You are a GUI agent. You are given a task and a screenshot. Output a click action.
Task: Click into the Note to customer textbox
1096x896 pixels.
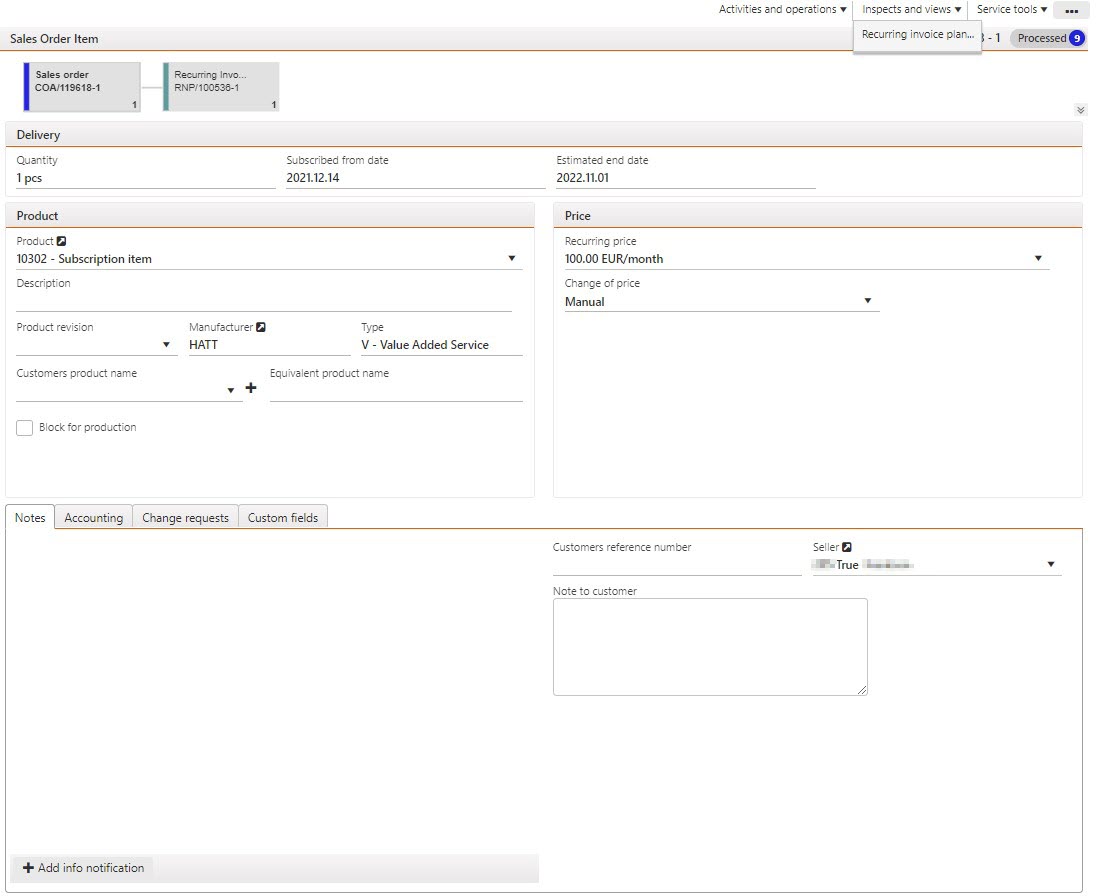(x=709, y=646)
